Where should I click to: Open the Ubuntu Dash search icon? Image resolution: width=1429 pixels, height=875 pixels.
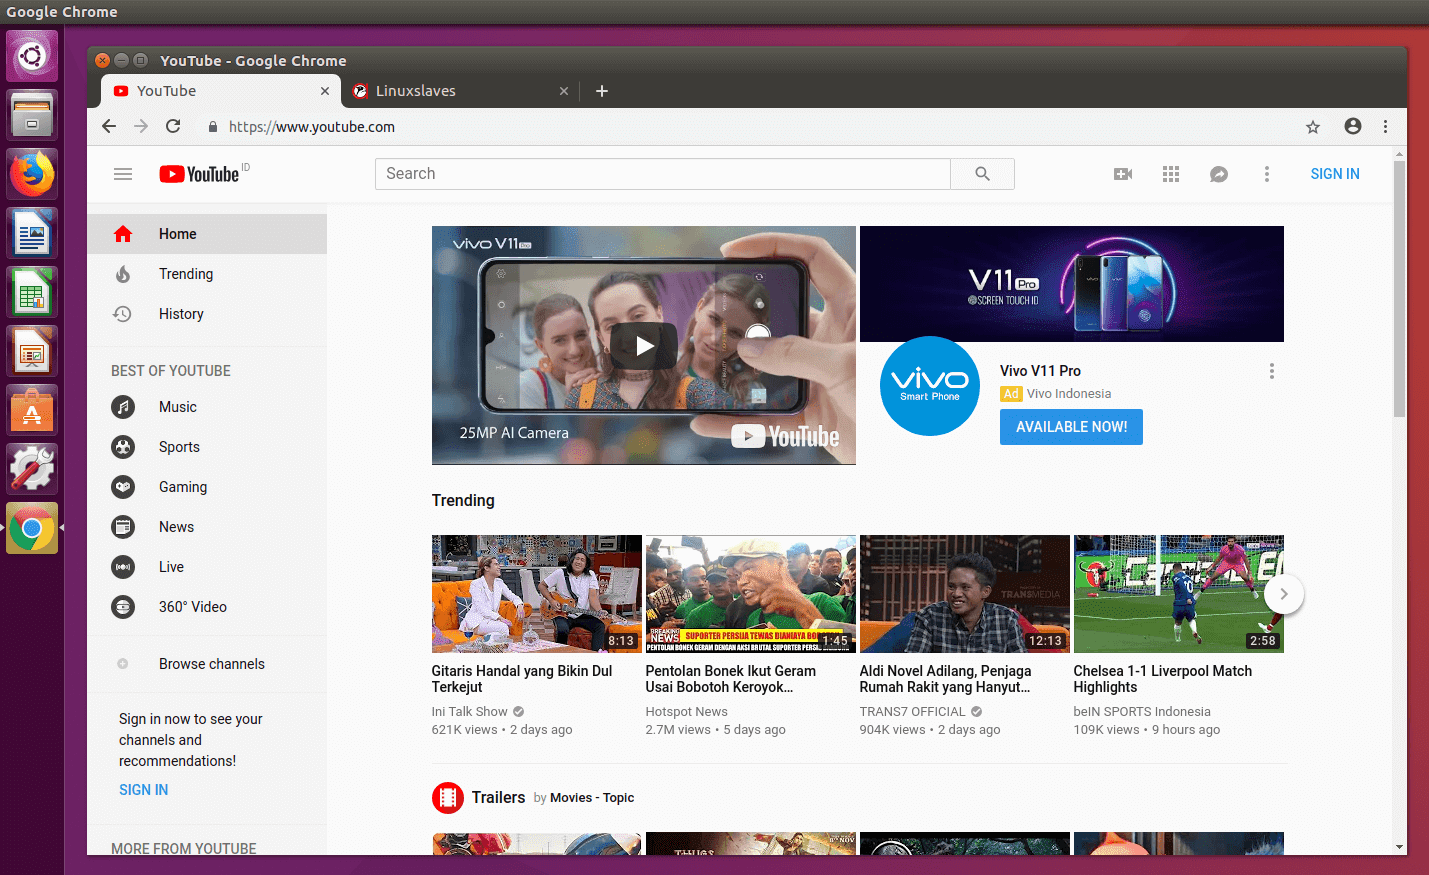[x=32, y=56]
